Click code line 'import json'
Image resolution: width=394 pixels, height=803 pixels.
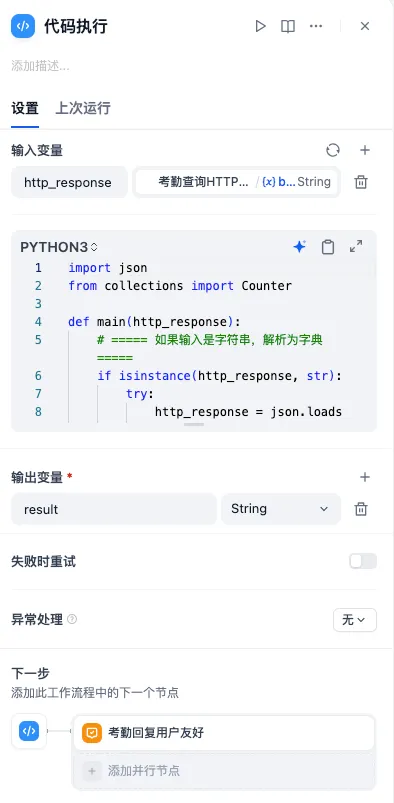pyautogui.click(x=108, y=268)
